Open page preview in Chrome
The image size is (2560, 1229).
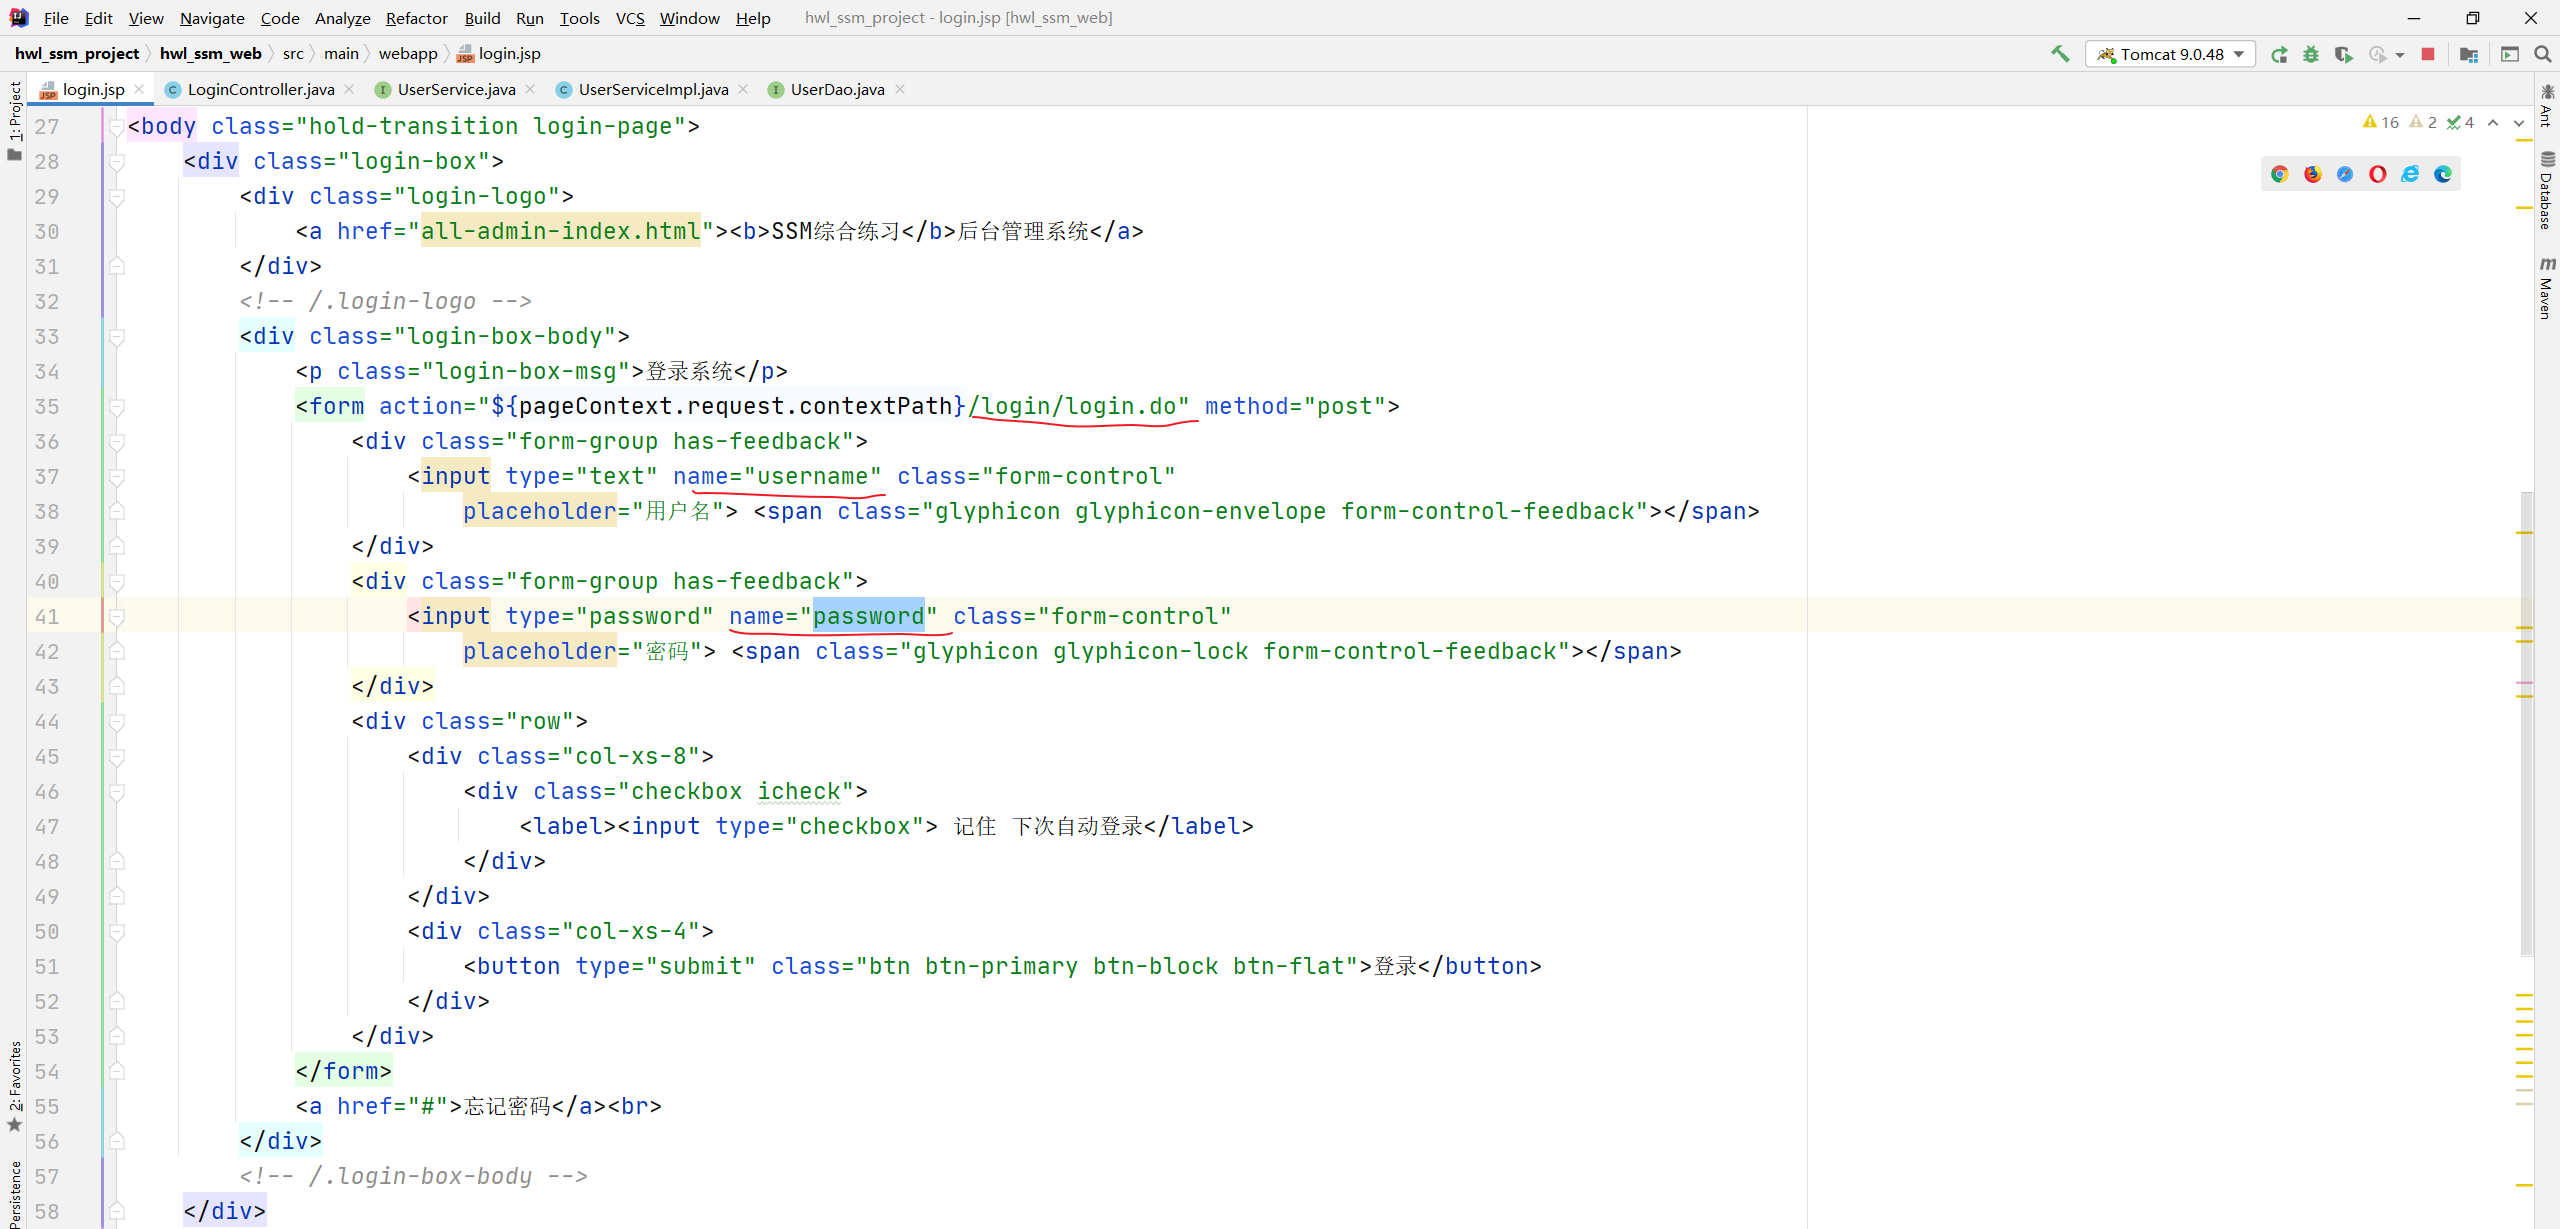pyautogui.click(x=2279, y=174)
